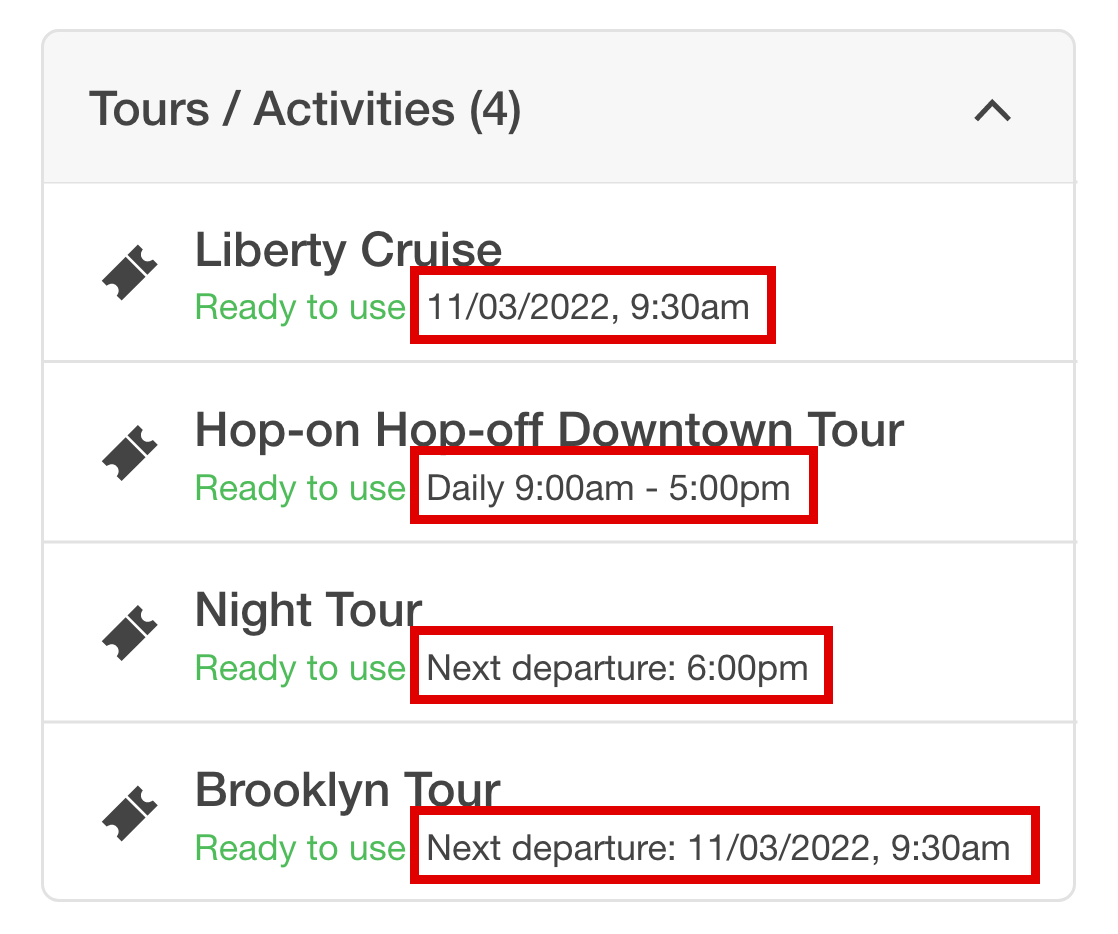Click Ready to use under Night Tour
The image size is (1118, 934).
click(300, 668)
